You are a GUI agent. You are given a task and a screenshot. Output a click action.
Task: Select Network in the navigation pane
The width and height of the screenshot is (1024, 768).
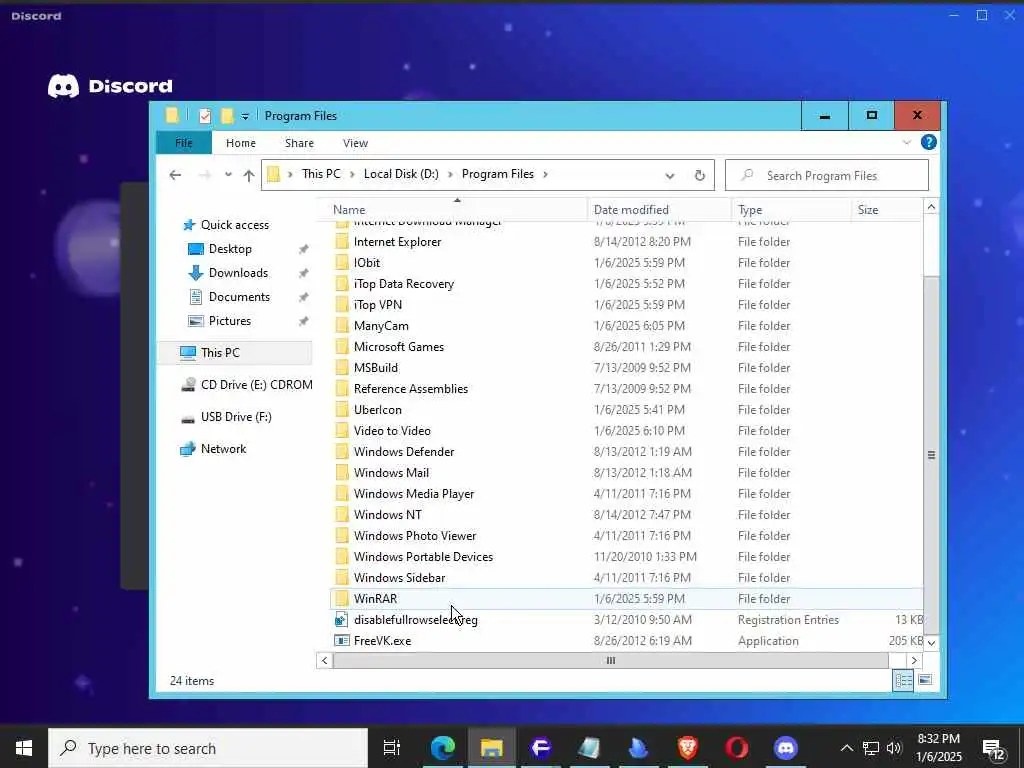(x=223, y=449)
